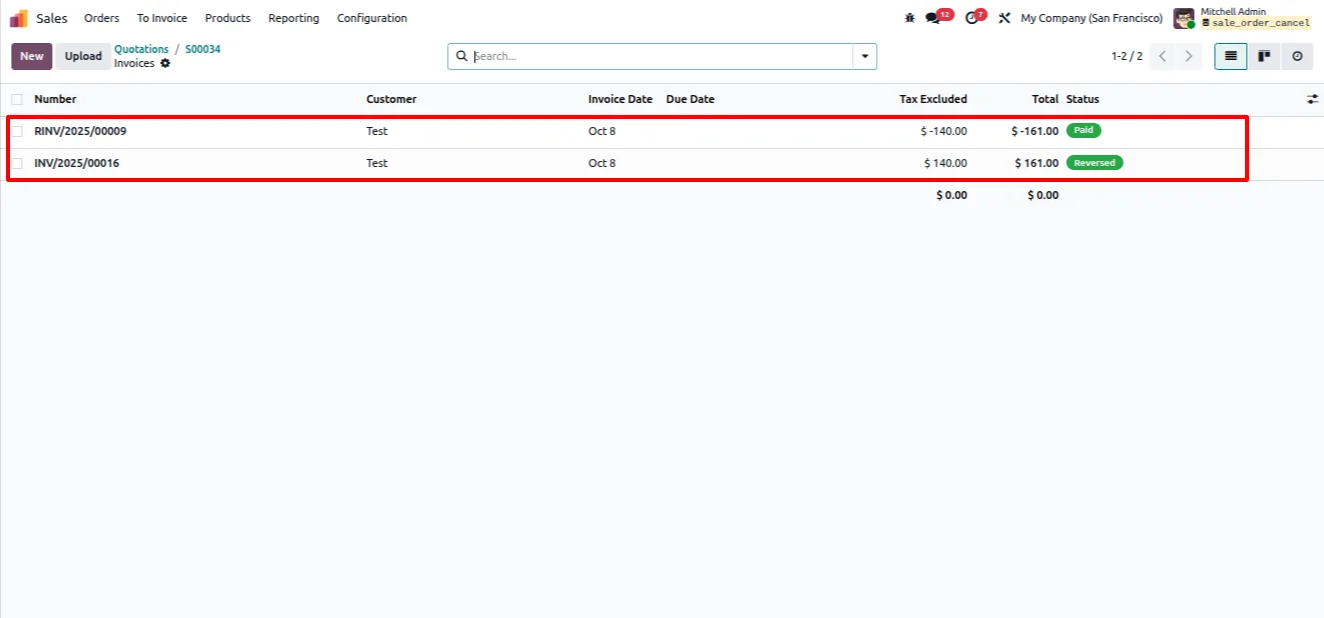Select all invoices with header checkbox

point(17,99)
